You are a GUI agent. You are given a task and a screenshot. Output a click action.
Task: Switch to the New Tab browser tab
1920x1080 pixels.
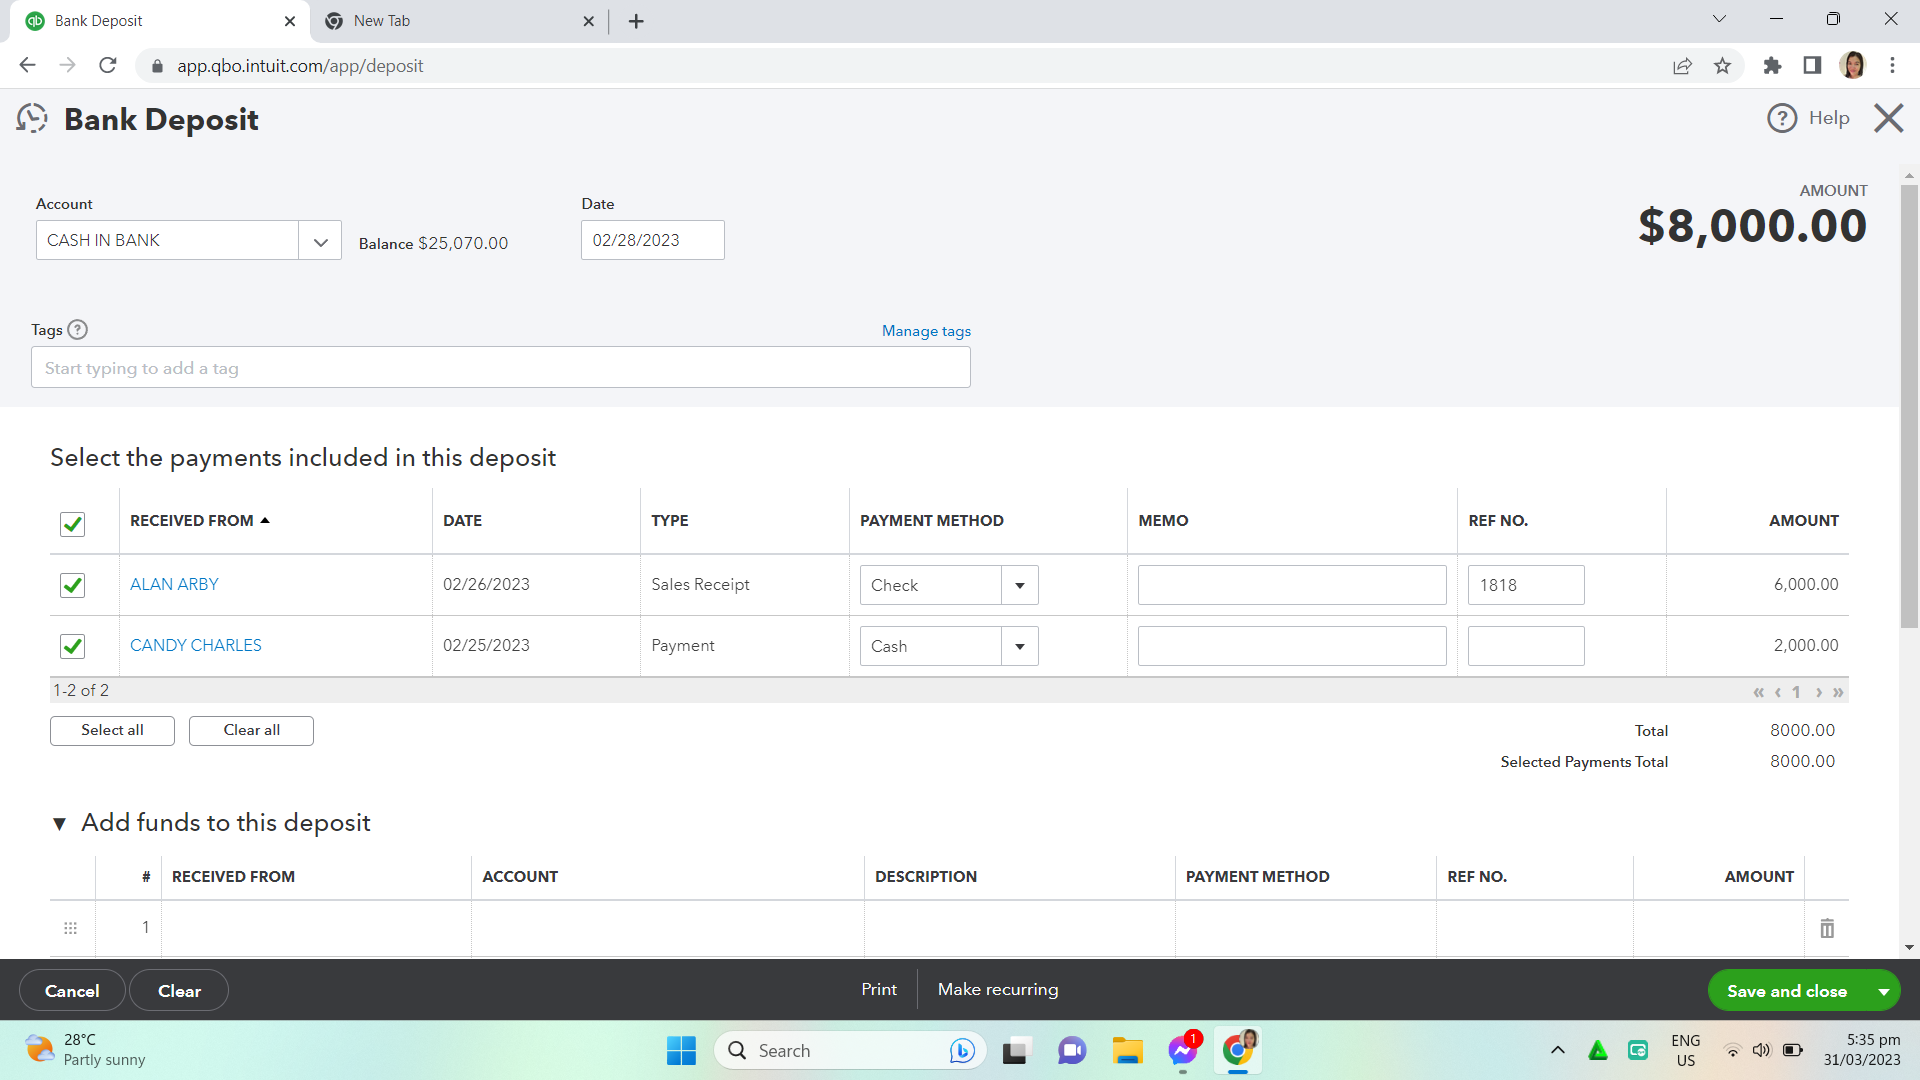pos(460,21)
